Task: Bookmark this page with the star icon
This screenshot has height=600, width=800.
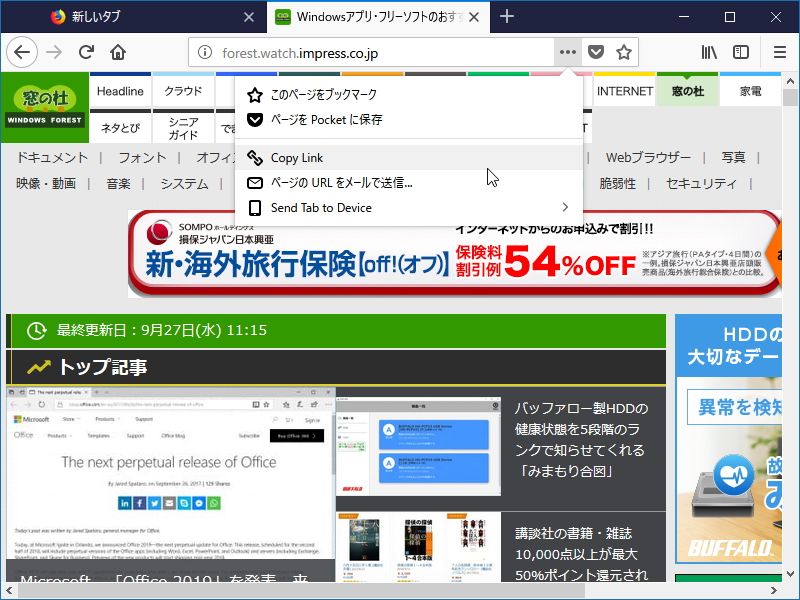Action: 622,52
